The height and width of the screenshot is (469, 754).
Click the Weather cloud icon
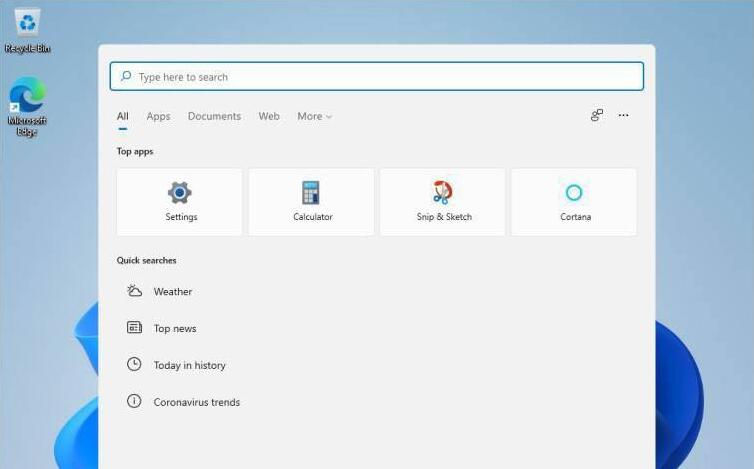[134, 291]
